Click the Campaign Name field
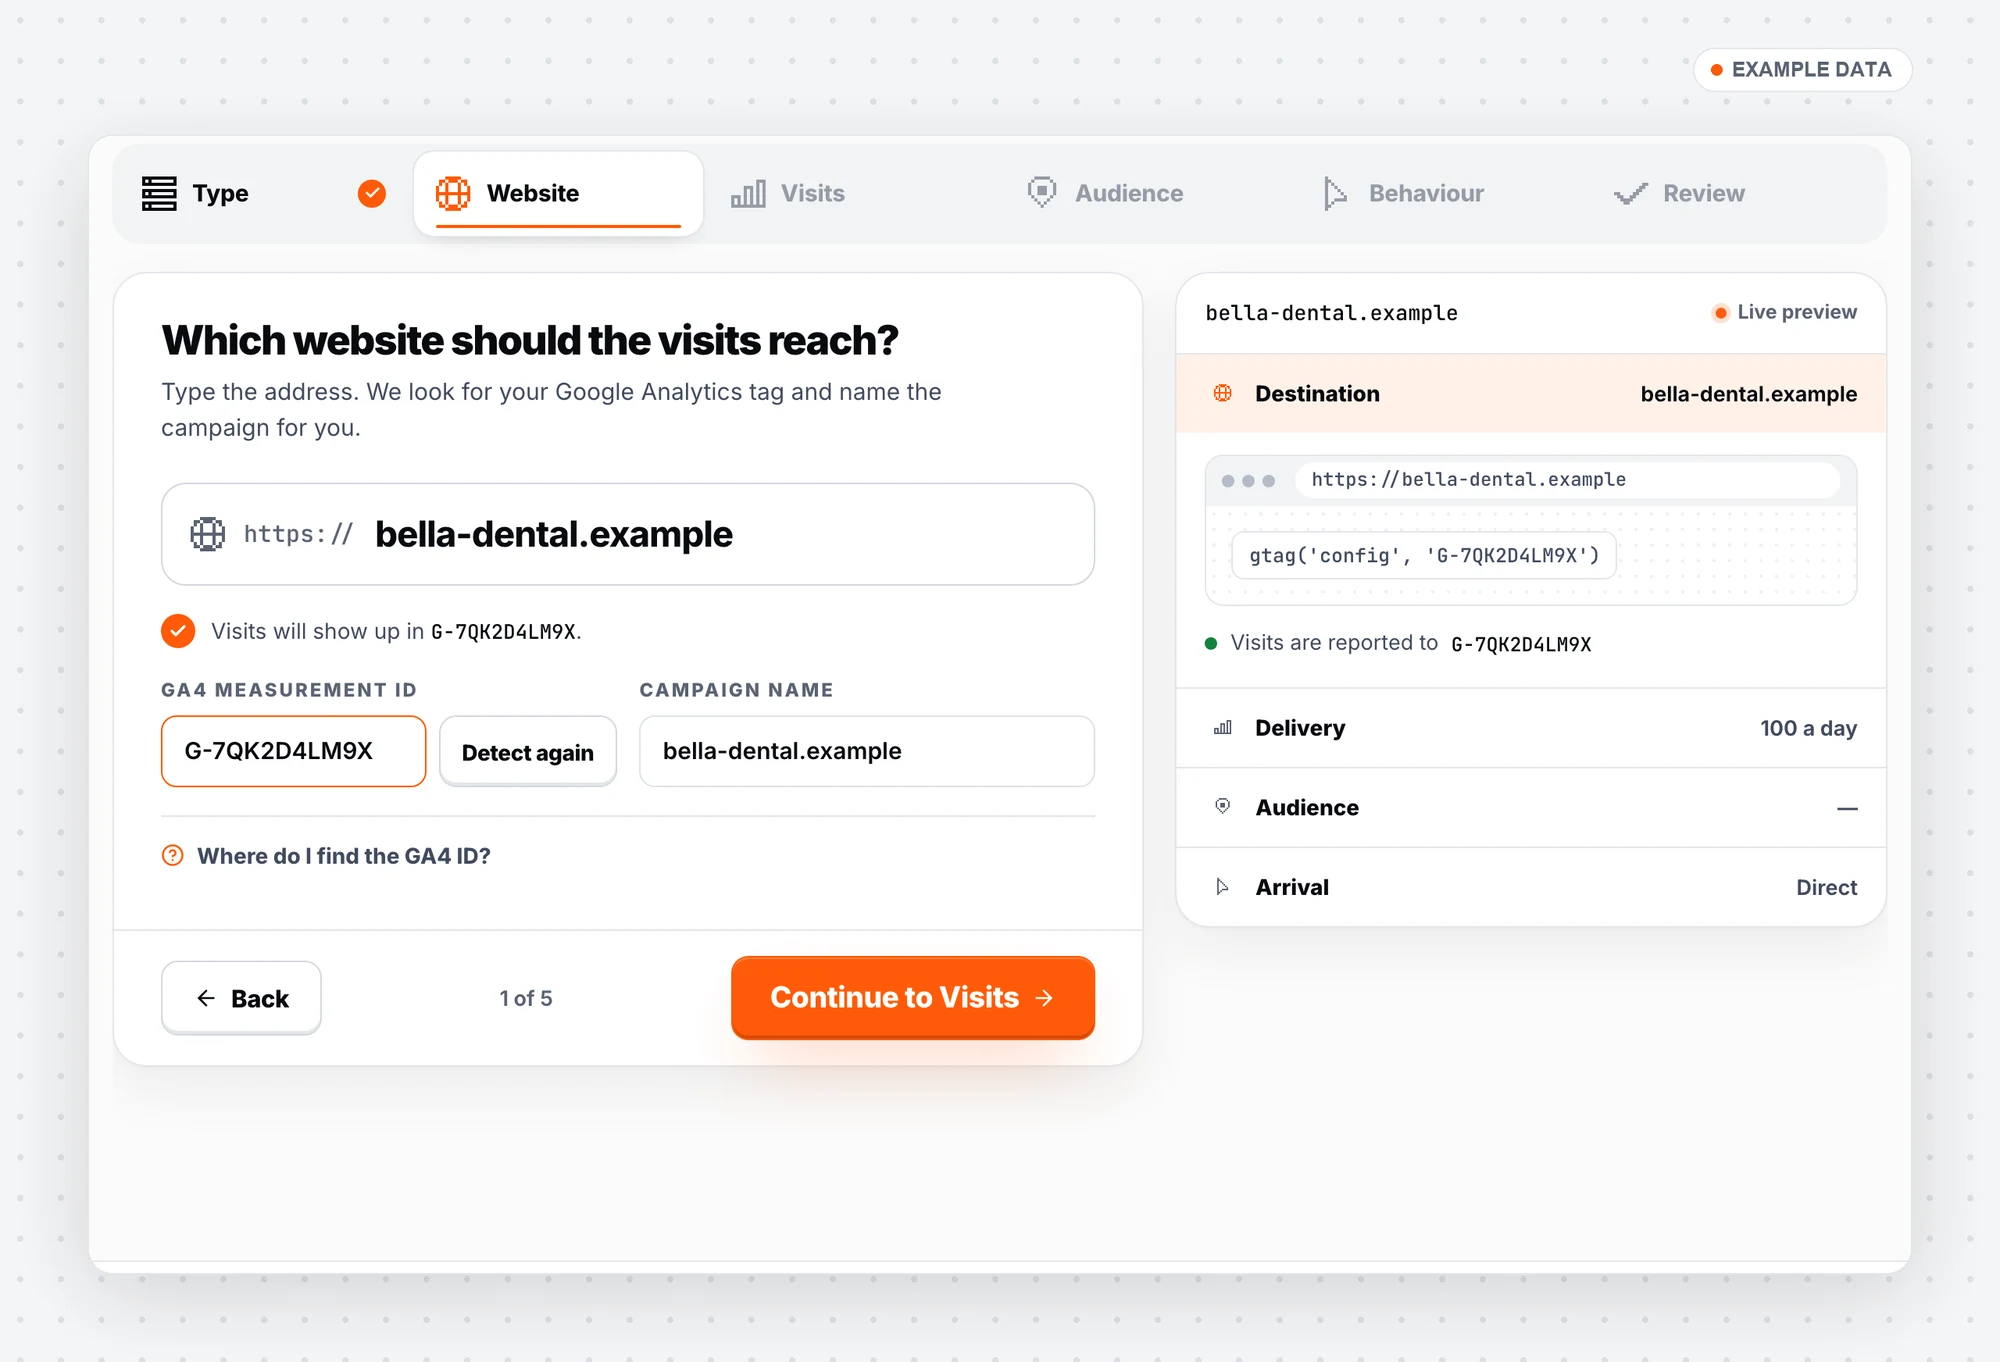 (x=867, y=751)
